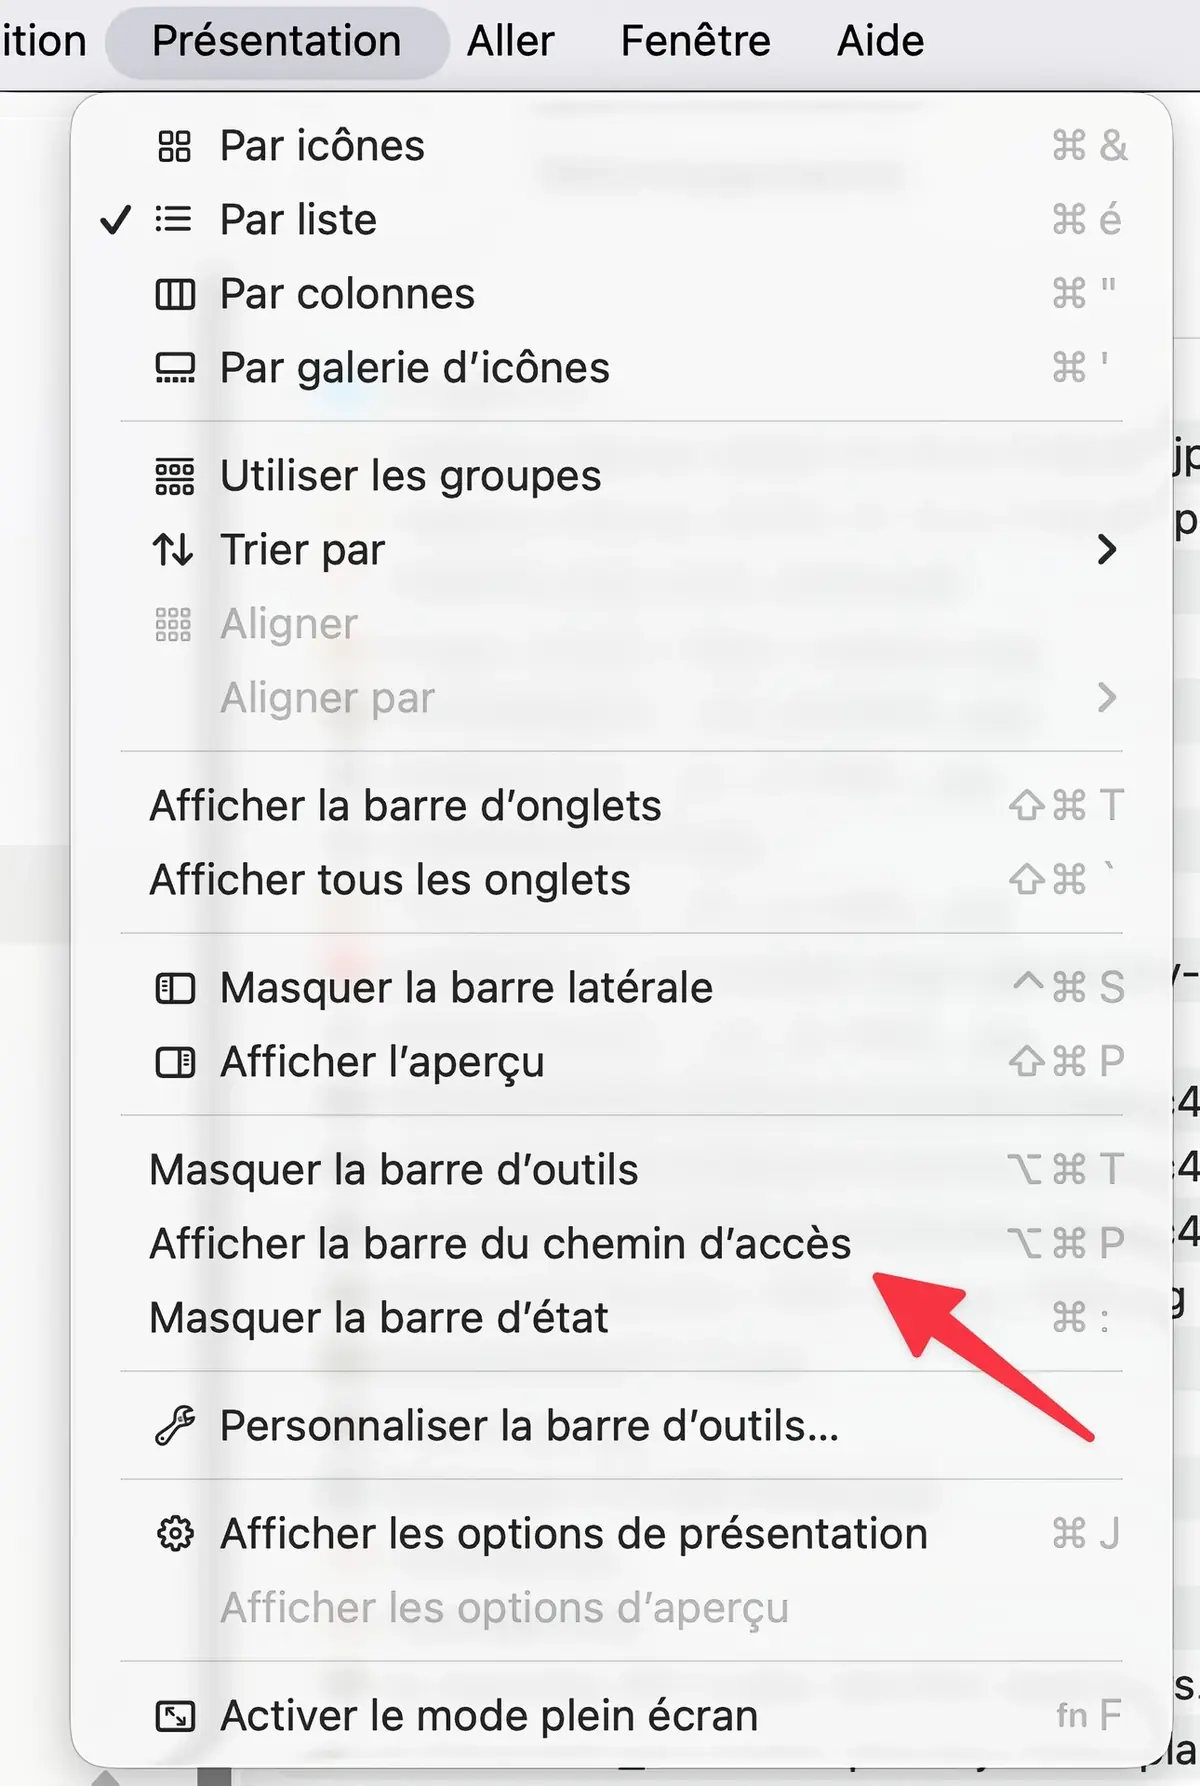Toggle Afficher la barre d'onglets

pos(405,805)
